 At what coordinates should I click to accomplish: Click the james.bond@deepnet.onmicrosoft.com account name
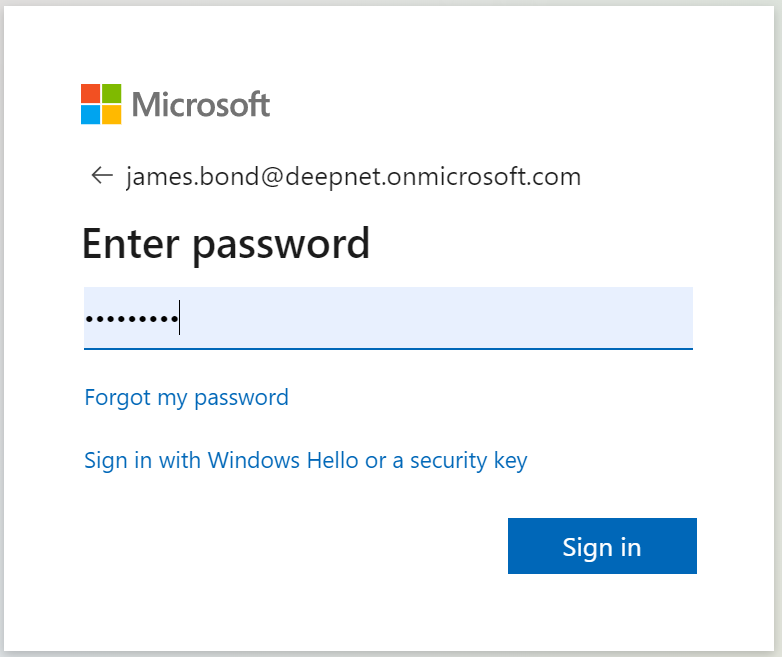point(353,177)
